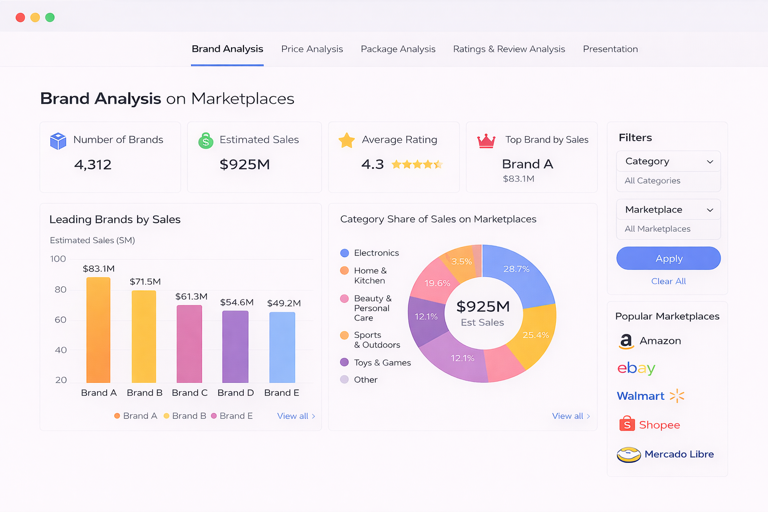Expand the Category filter dropdown
The image size is (768, 512).
click(x=668, y=162)
